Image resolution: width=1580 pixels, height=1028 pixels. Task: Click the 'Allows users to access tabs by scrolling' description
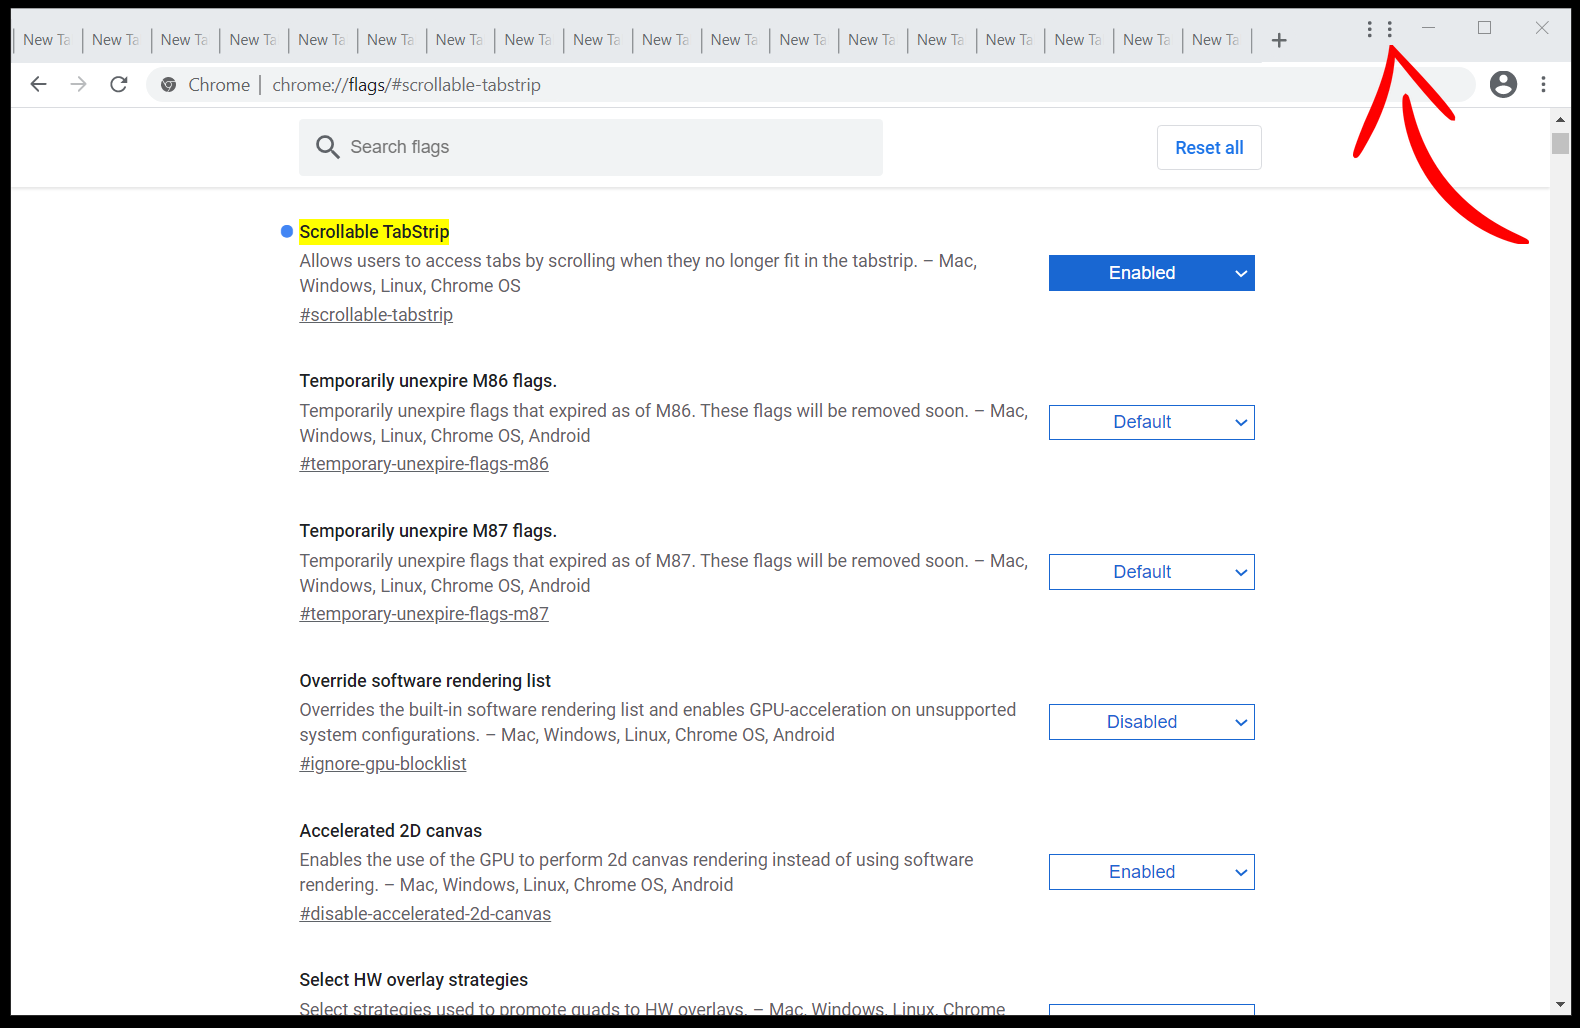(x=638, y=273)
